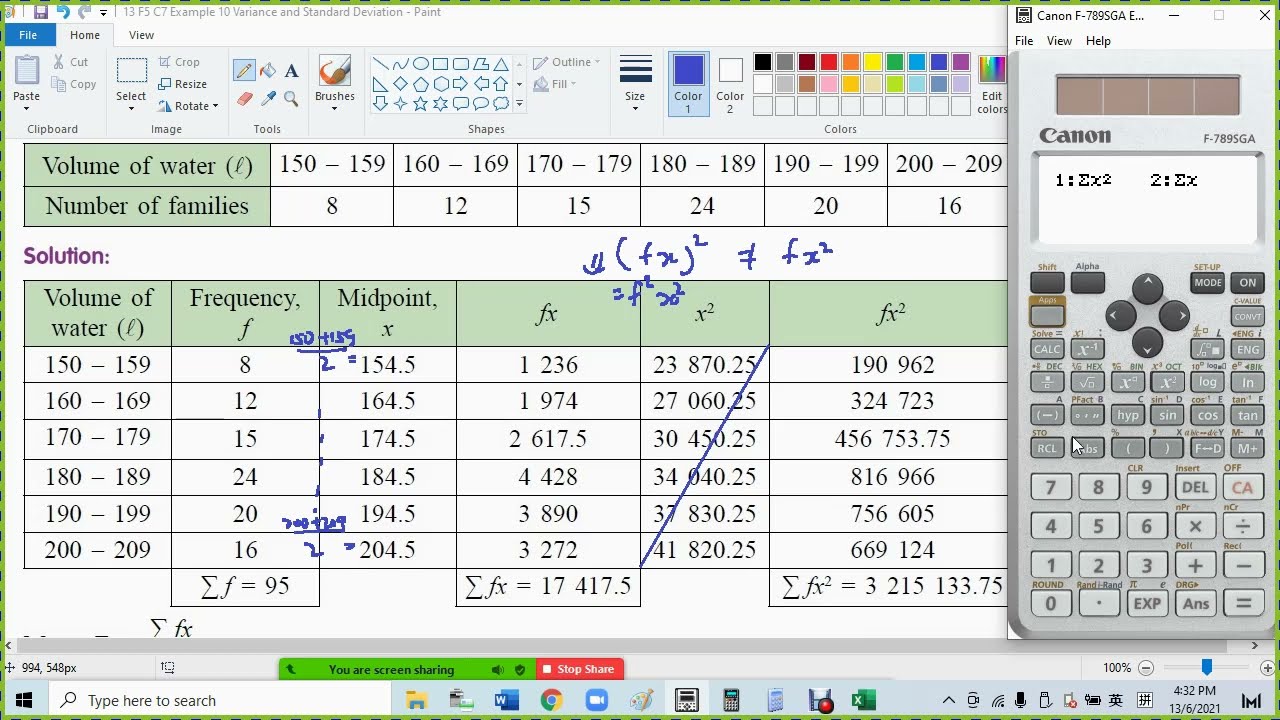Image resolution: width=1280 pixels, height=720 pixels.
Task: Select the Color 2 box
Action: (730, 84)
